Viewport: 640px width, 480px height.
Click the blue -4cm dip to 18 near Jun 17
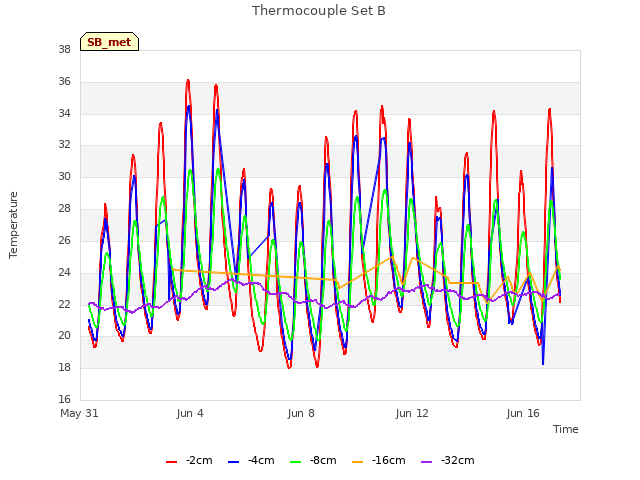tap(543, 364)
